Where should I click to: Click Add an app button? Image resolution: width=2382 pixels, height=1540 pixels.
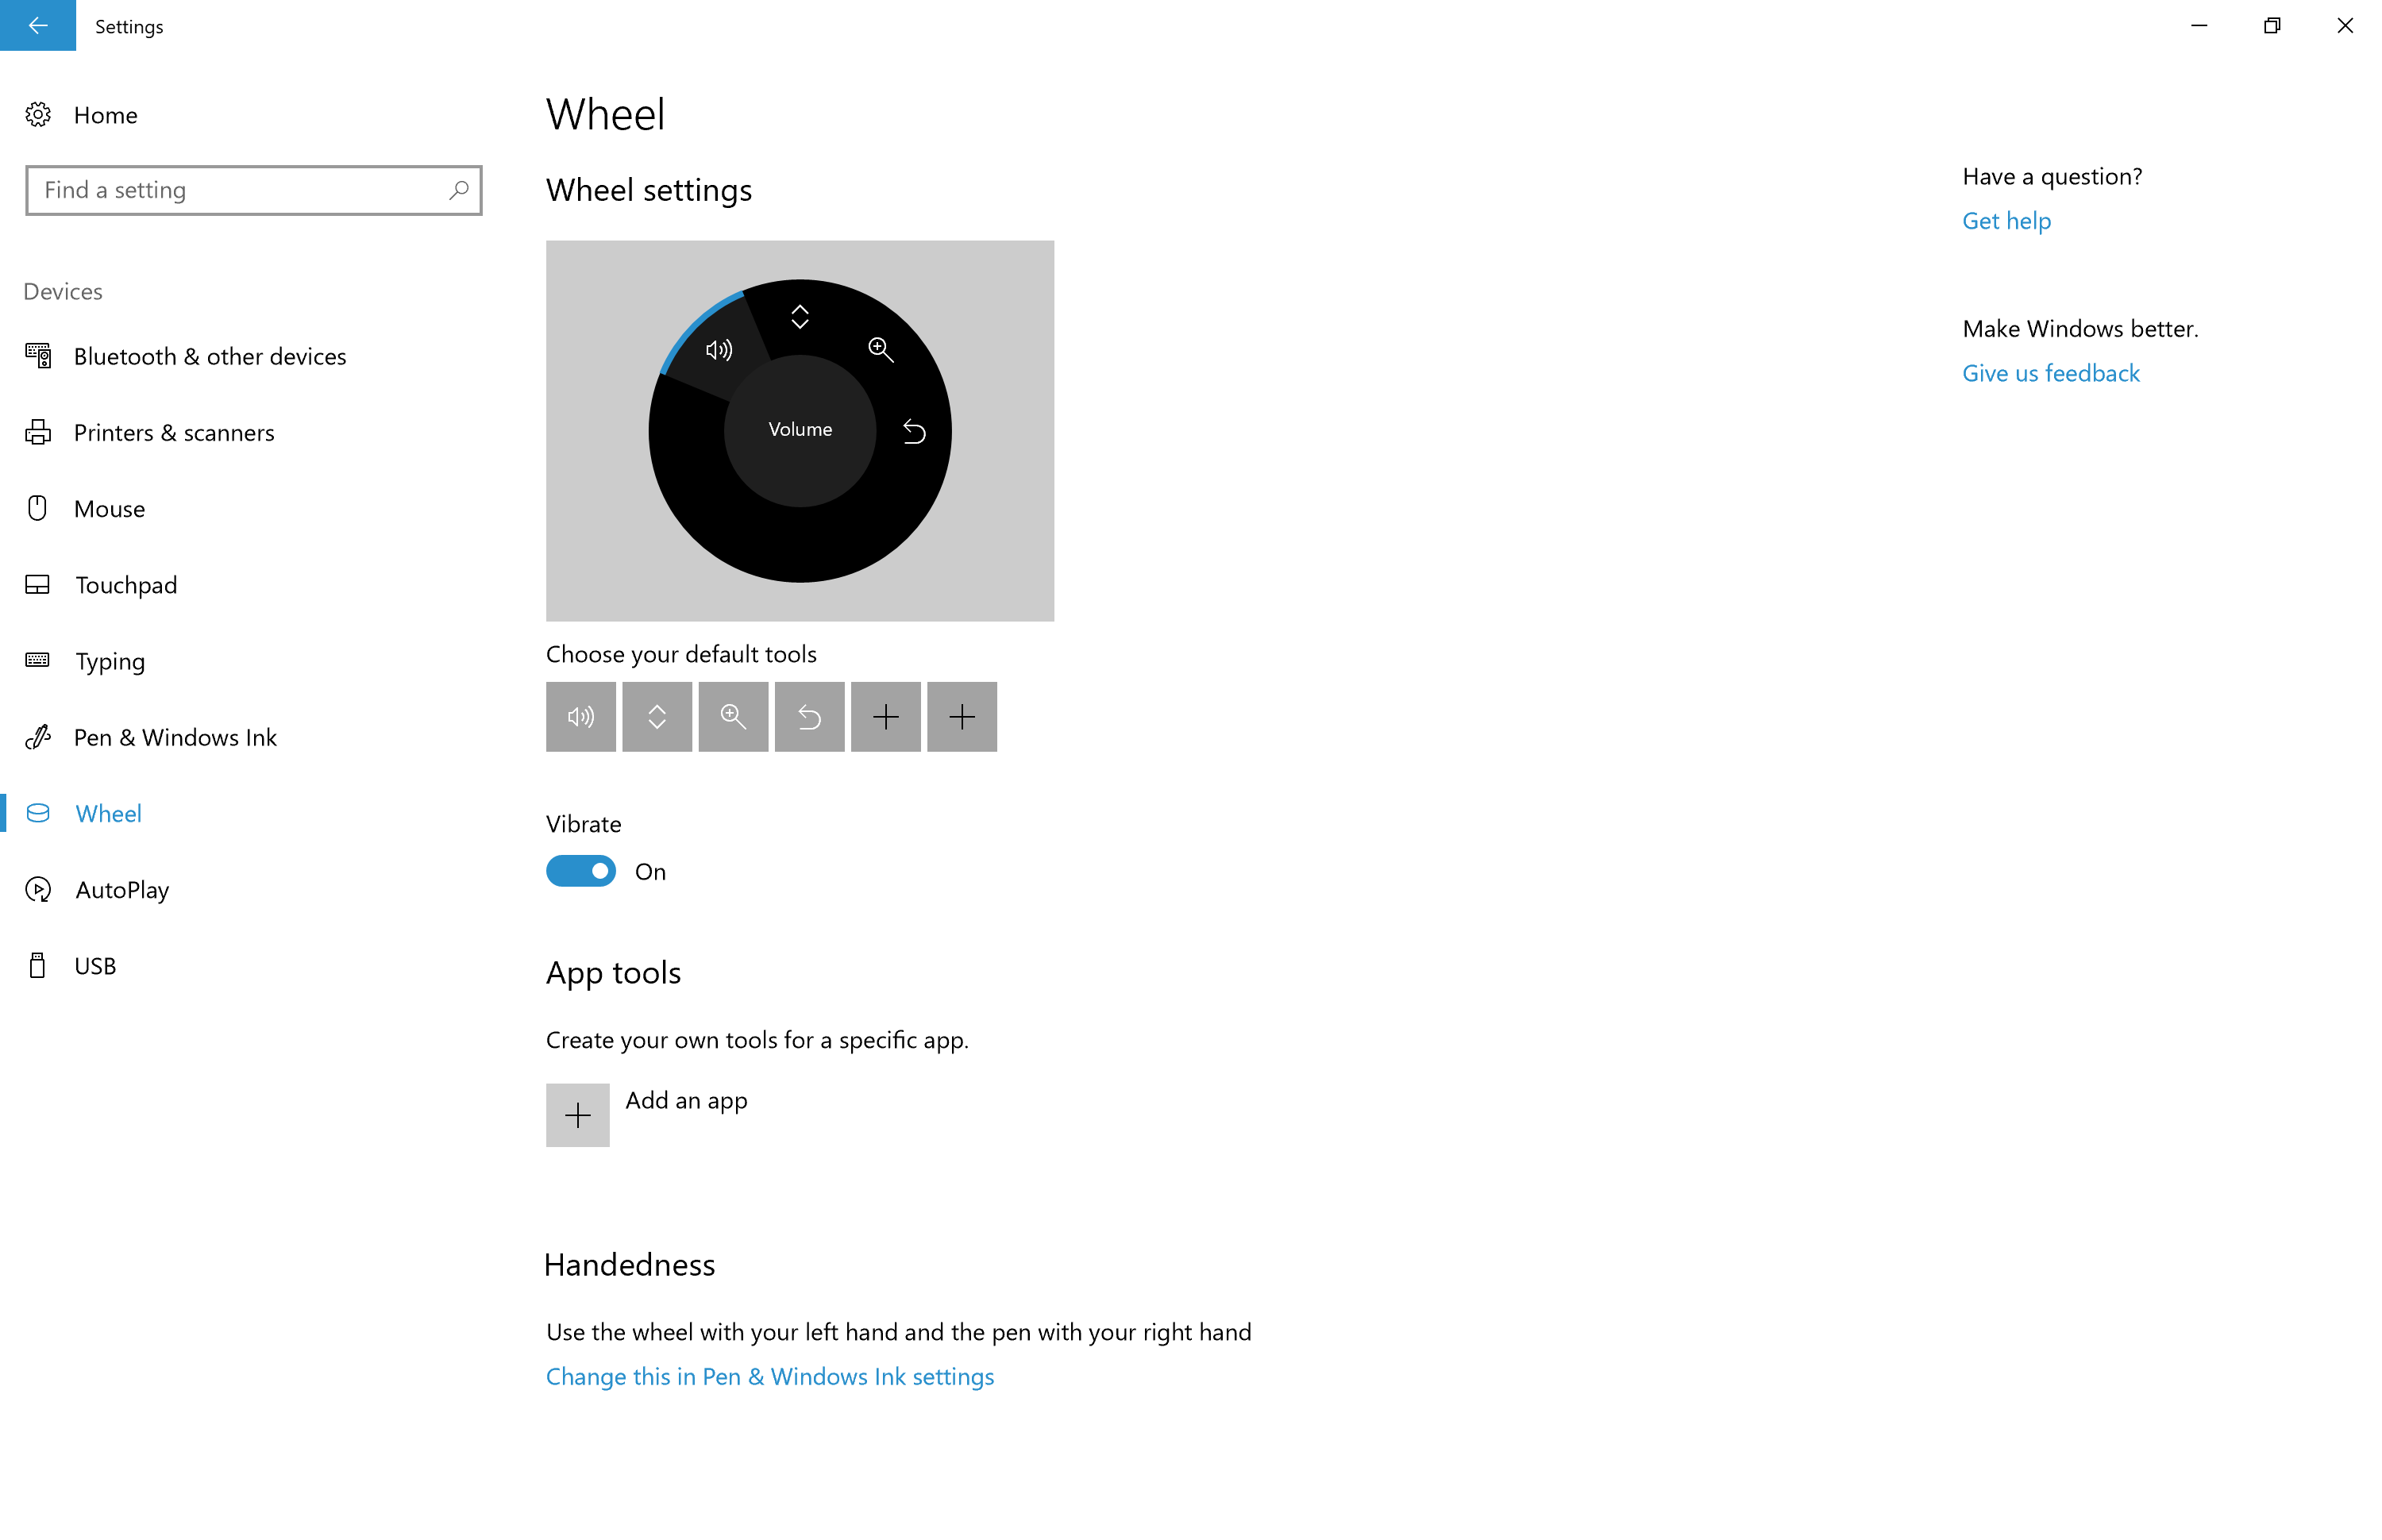tap(580, 1115)
